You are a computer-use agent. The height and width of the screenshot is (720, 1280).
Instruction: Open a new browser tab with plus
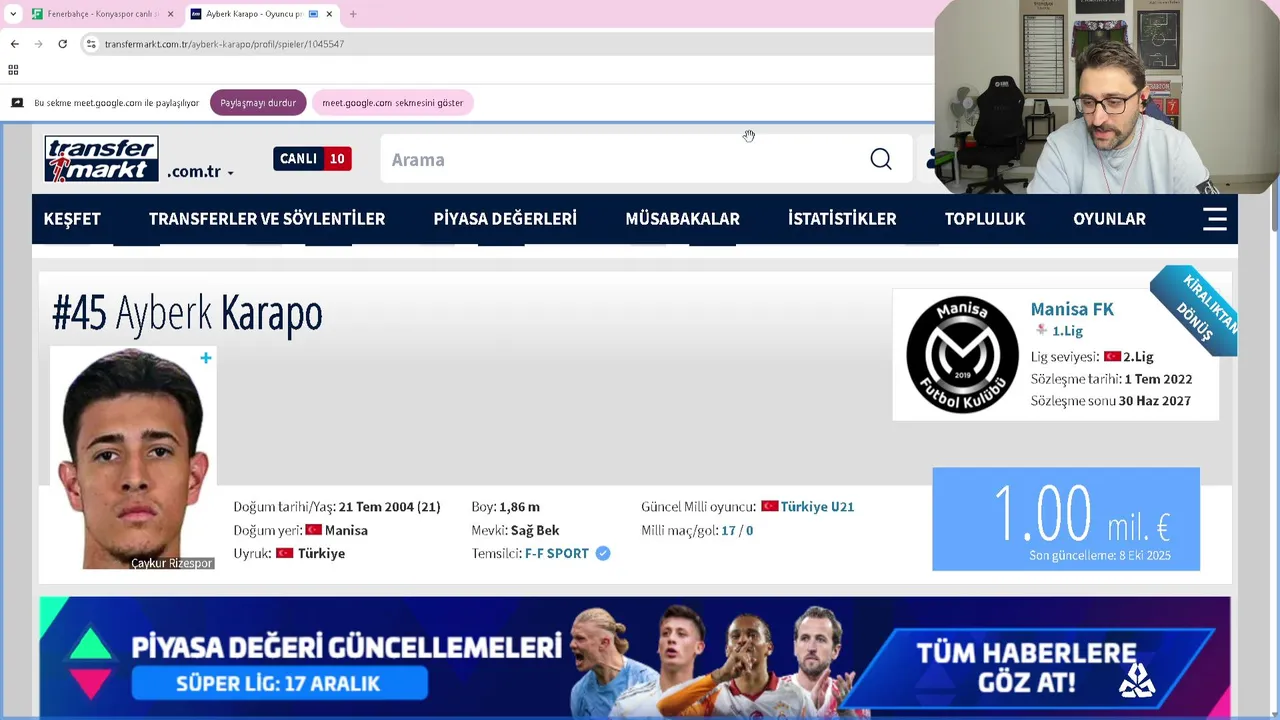point(353,14)
